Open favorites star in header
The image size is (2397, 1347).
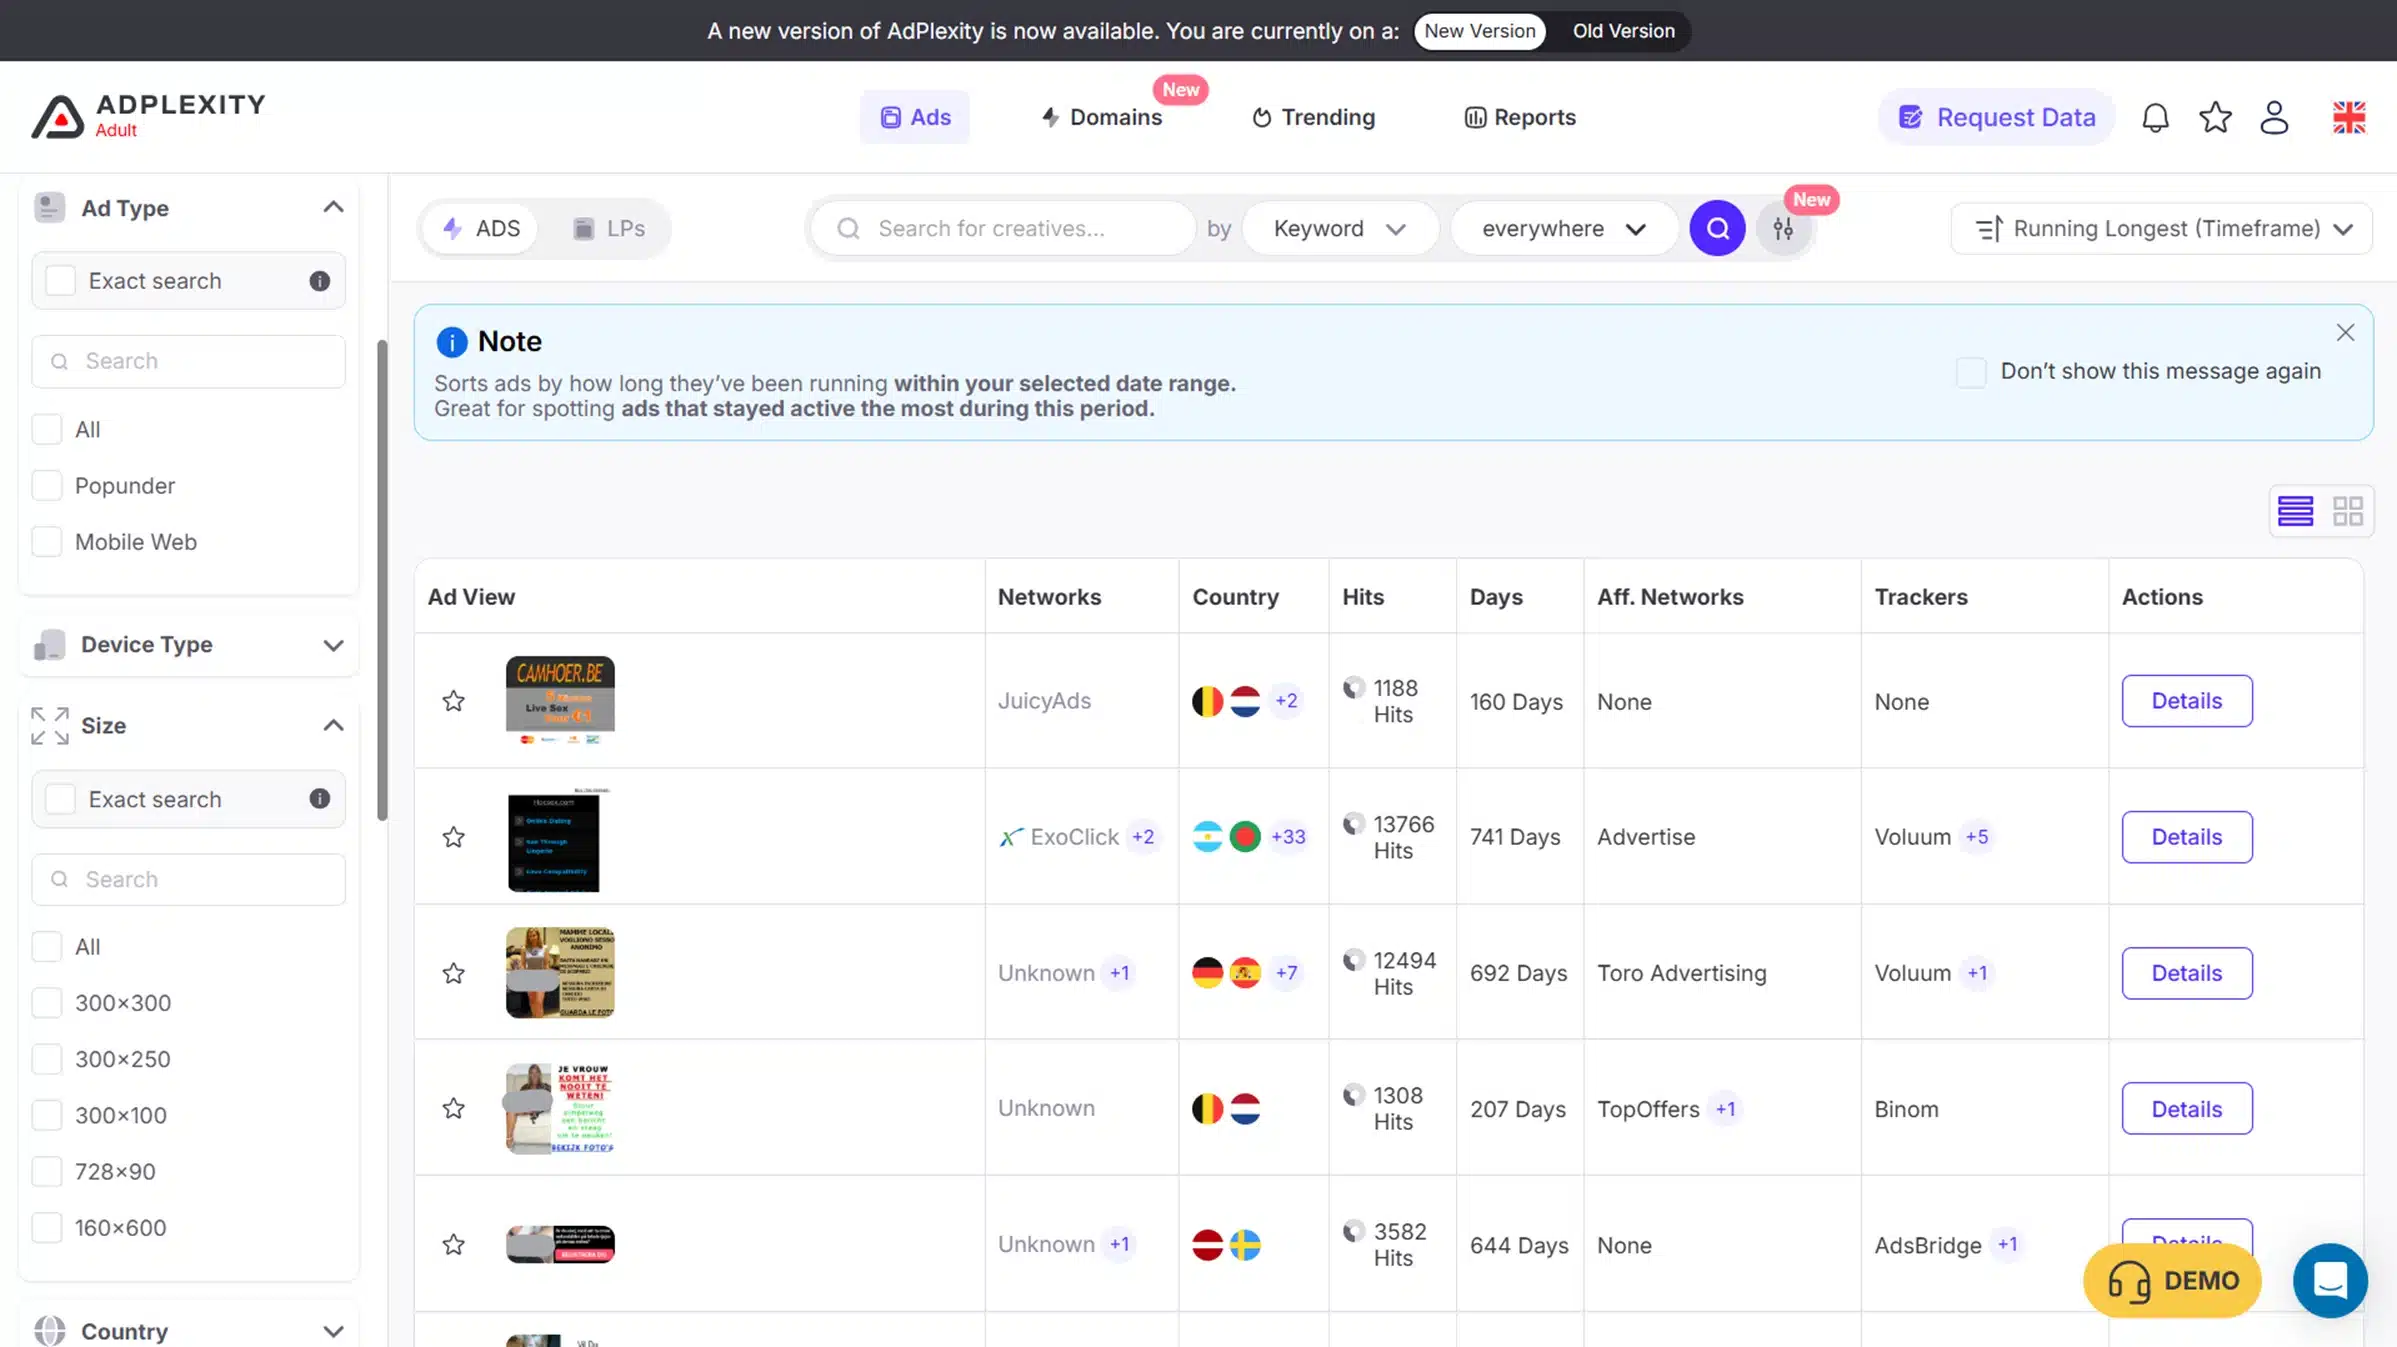(2215, 118)
